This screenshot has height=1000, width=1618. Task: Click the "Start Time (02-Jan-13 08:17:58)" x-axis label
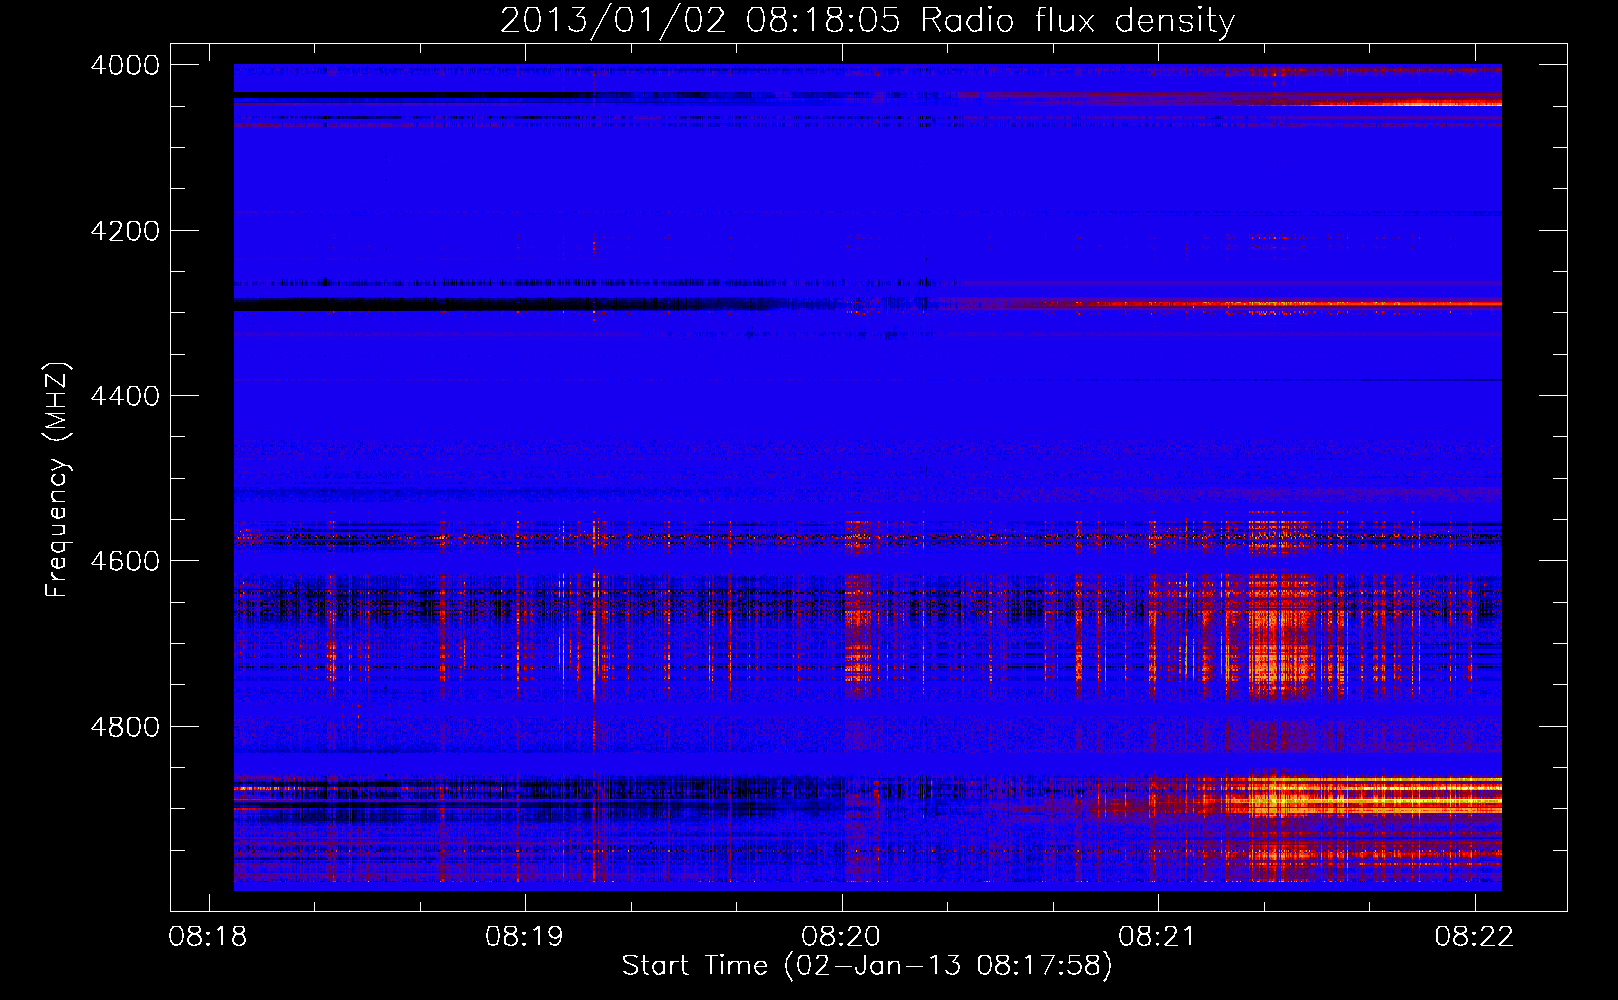[x=867, y=966]
